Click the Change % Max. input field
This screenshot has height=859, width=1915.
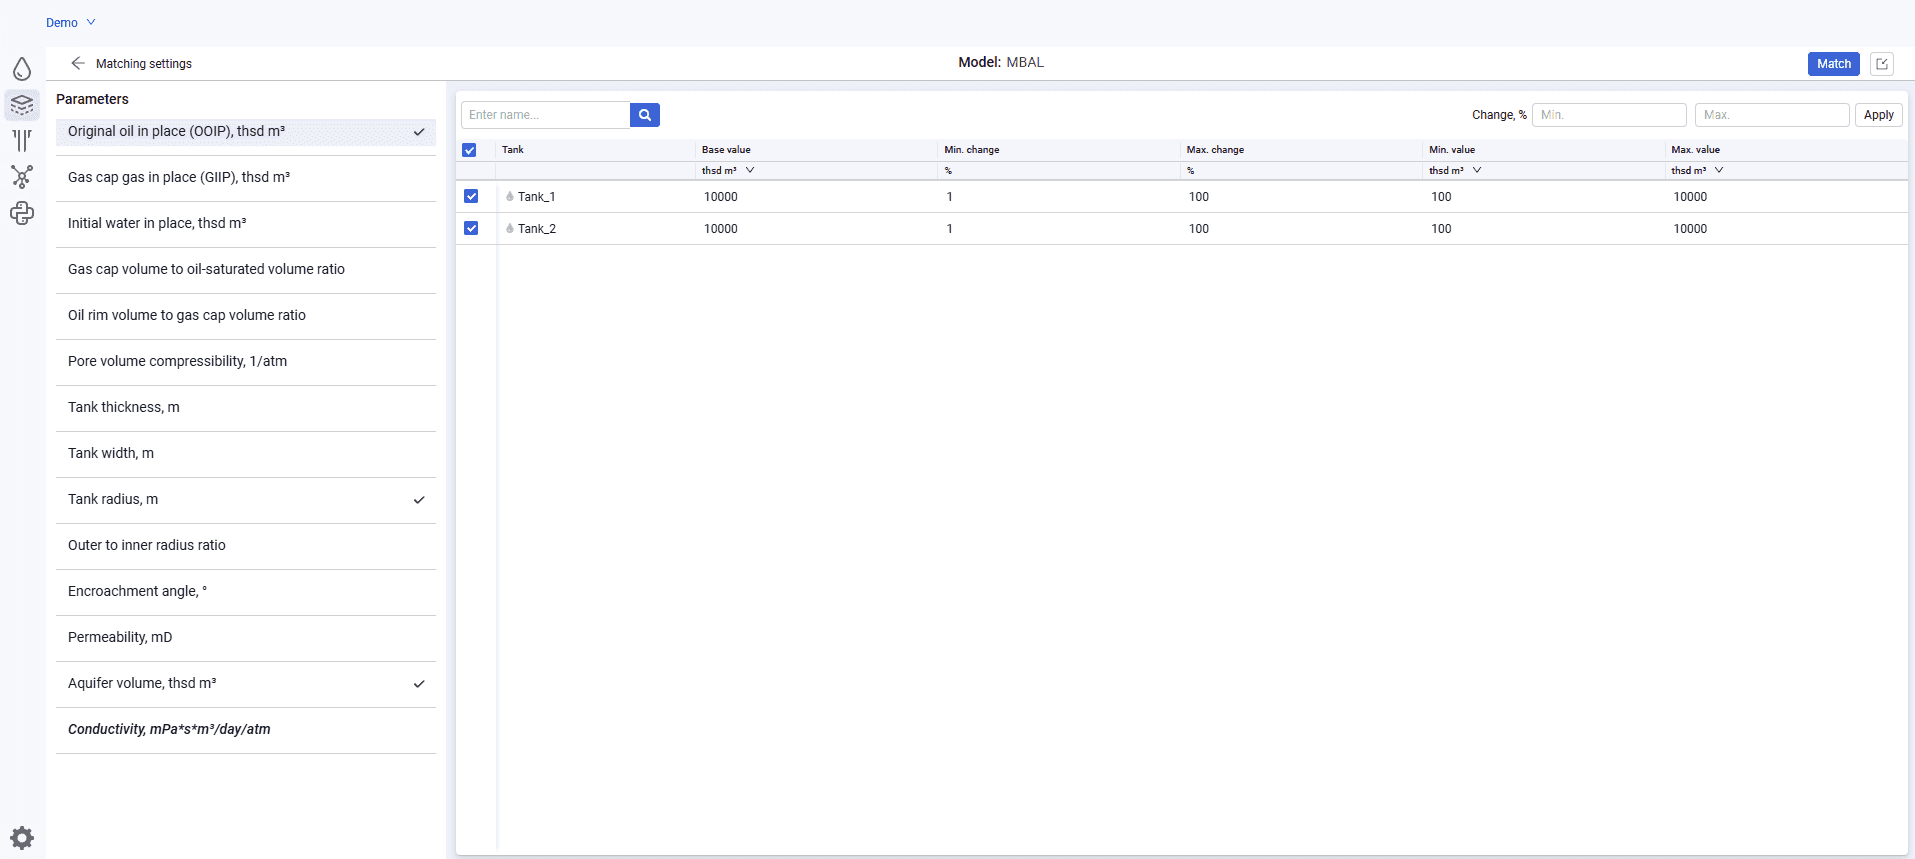click(x=1772, y=115)
